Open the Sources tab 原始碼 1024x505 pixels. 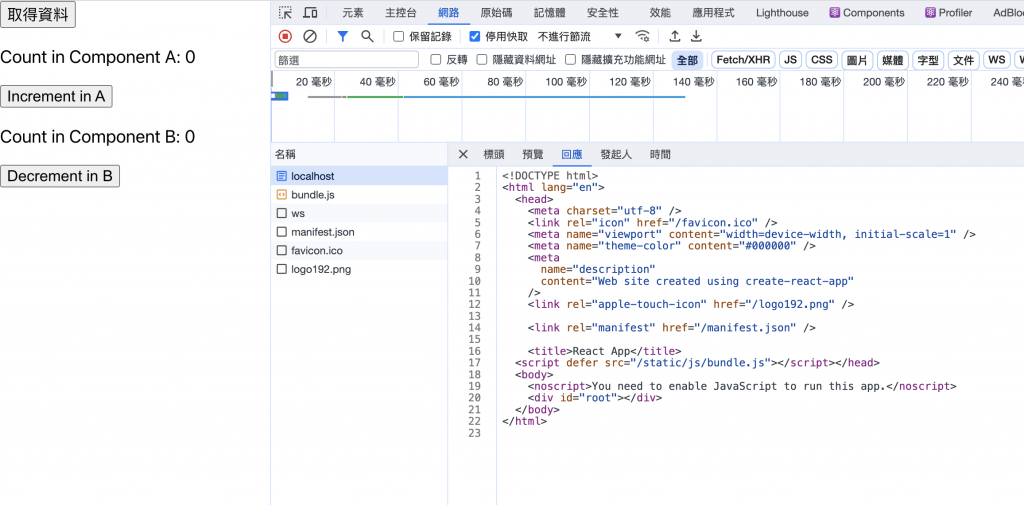(496, 12)
